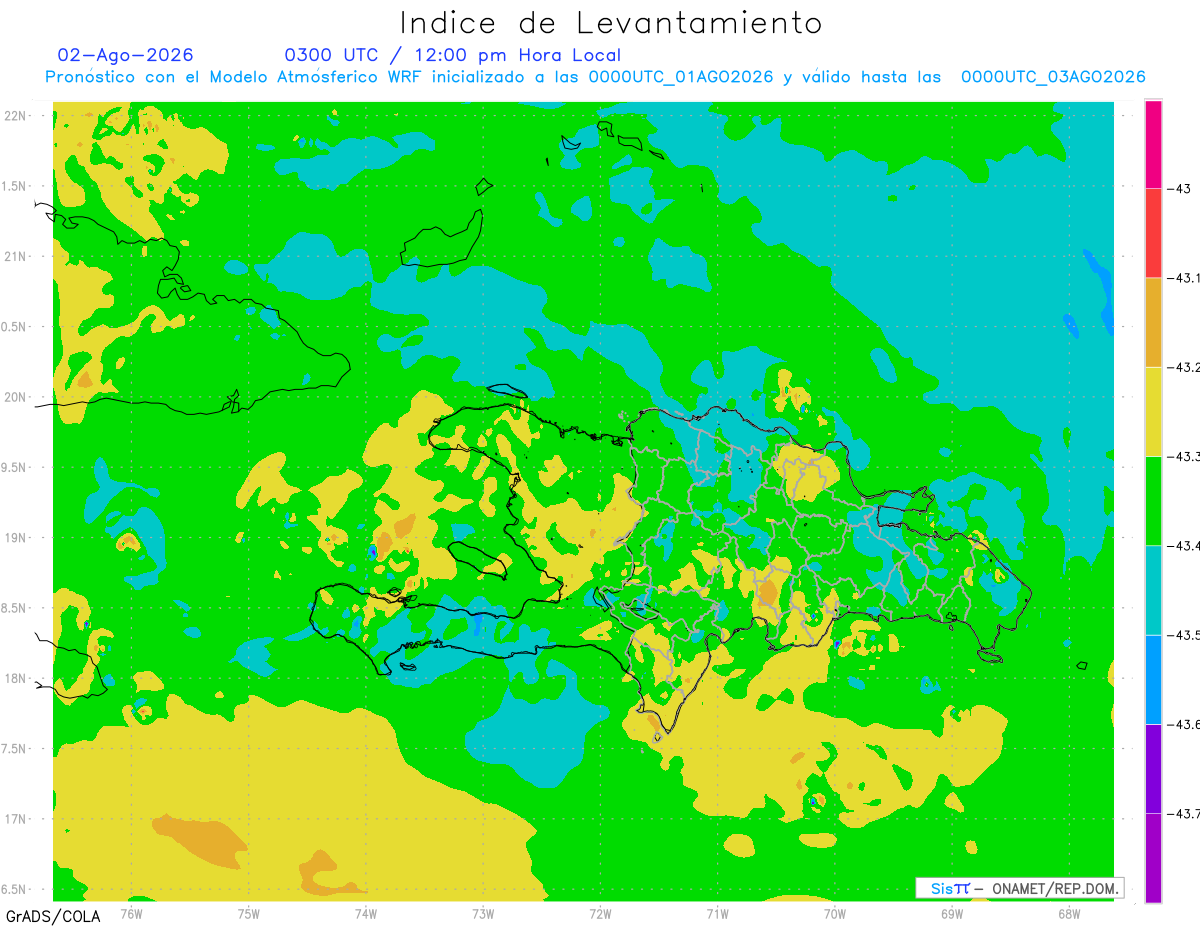Click longitude label '72W'

[x=600, y=913]
